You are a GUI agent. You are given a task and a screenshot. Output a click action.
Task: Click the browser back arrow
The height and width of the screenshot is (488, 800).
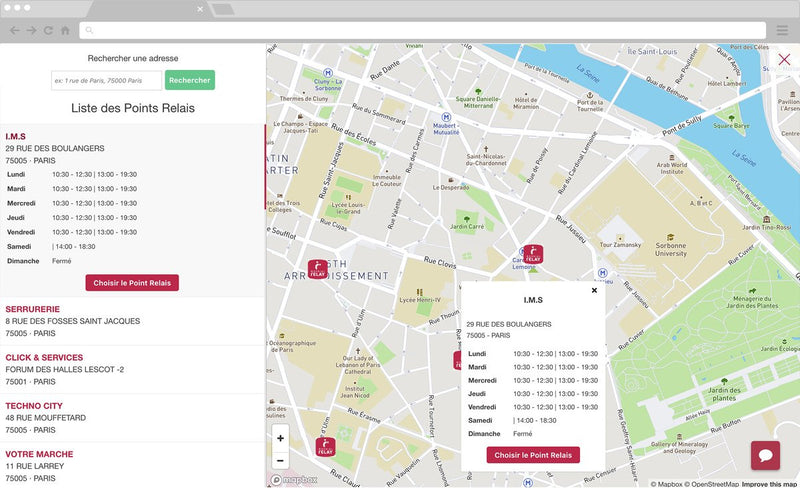point(14,30)
